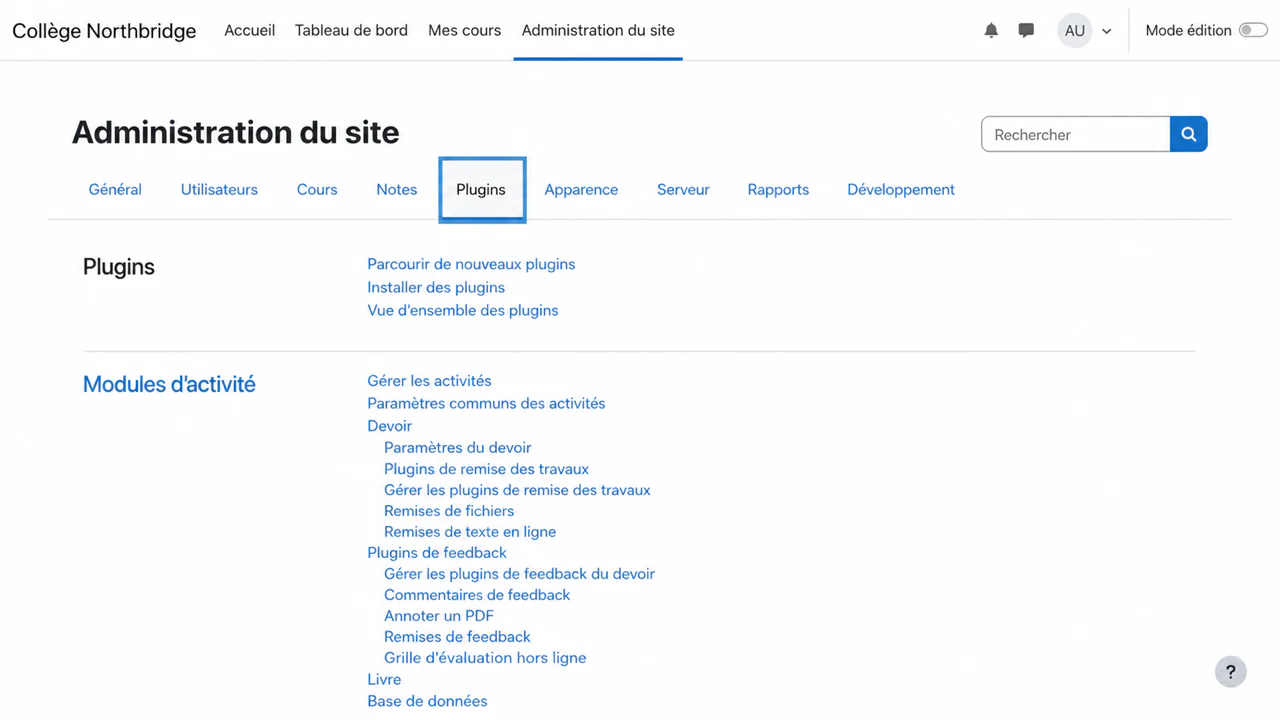Switch to the Apparence tab

point(581,189)
